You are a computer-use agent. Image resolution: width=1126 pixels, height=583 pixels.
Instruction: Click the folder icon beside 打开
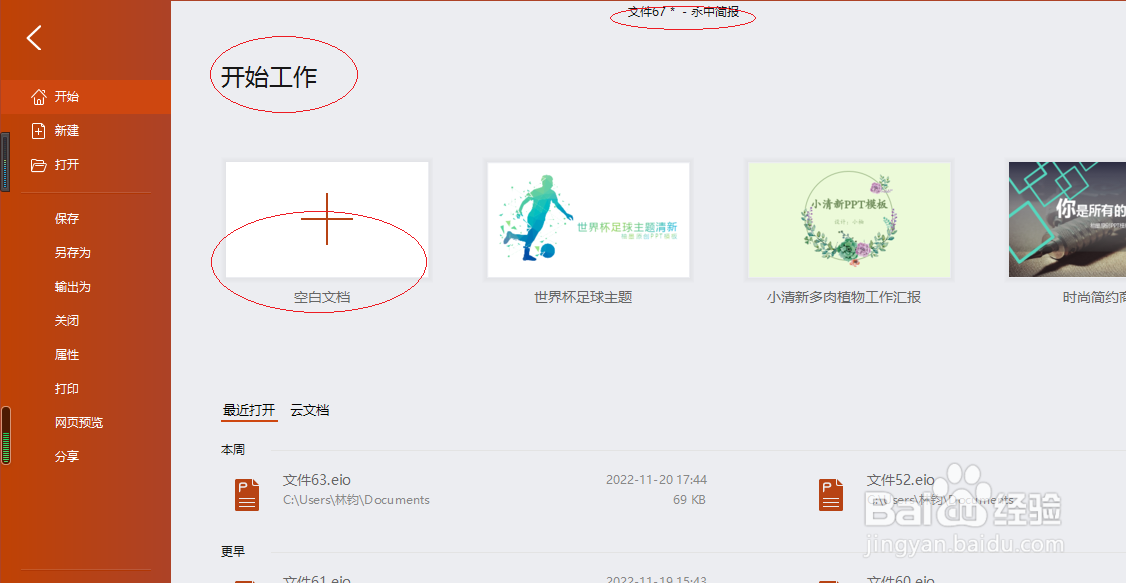click(x=39, y=165)
